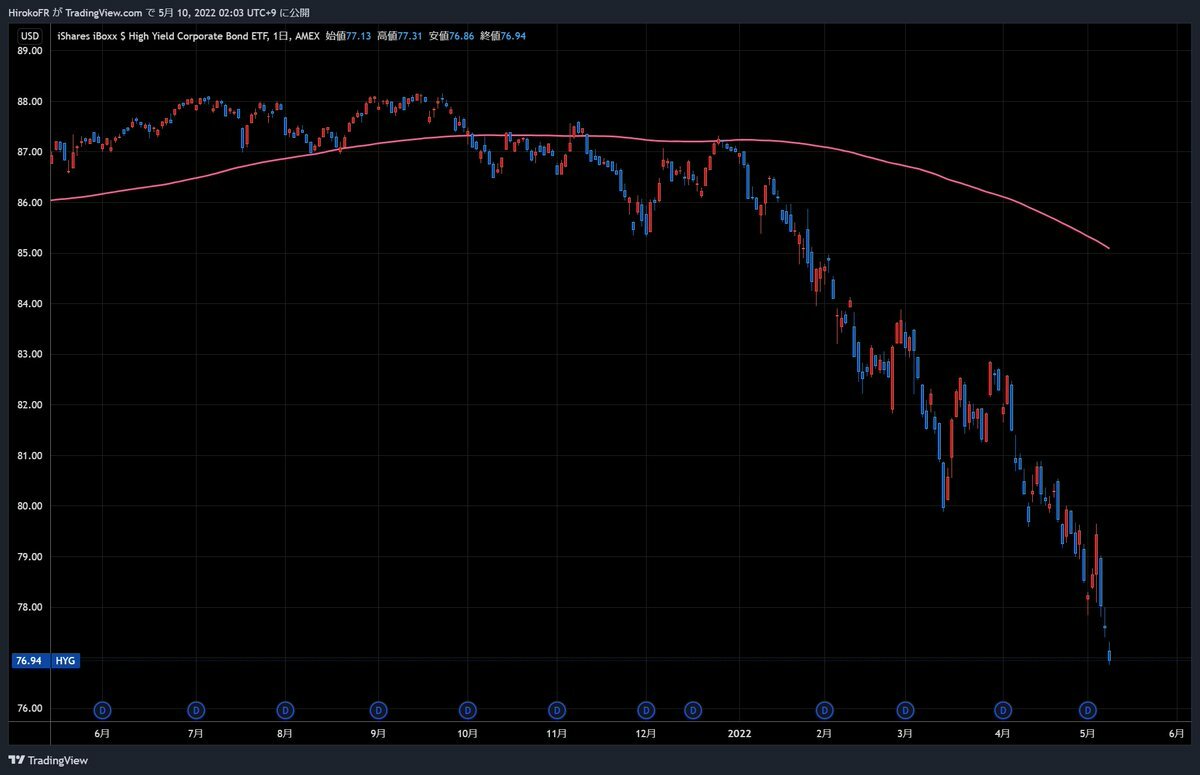Click the 85.00 price axis label
Screen dimensions: 1200x775
click(30, 253)
